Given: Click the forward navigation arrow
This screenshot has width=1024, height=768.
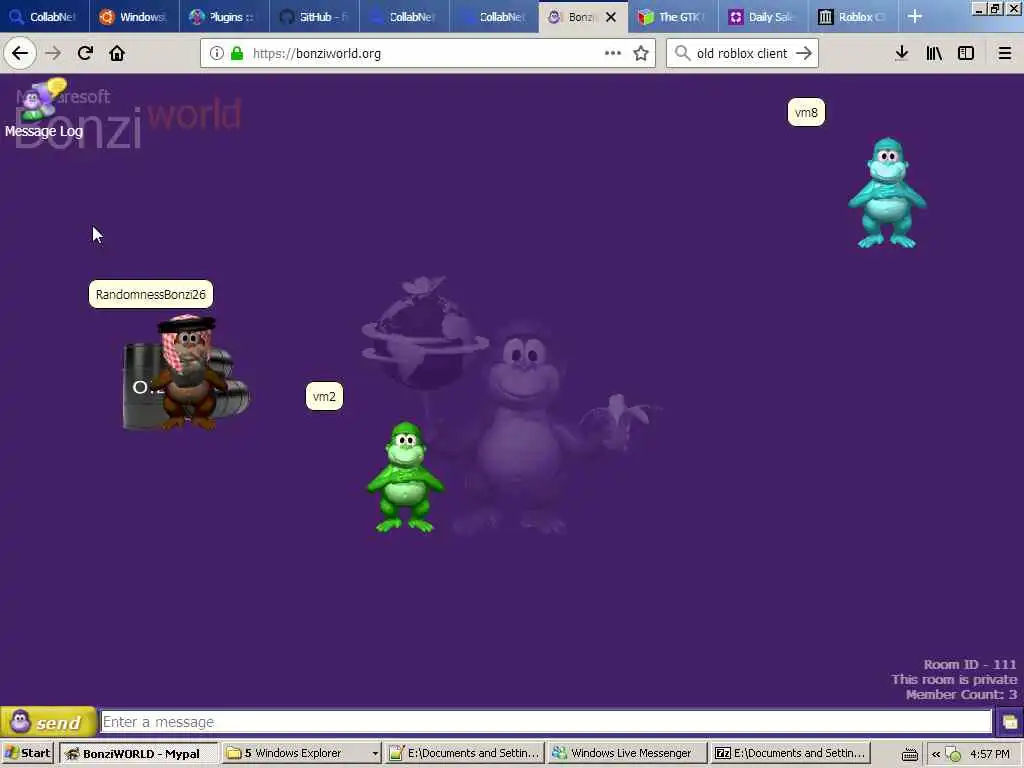Looking at the screenshot, I should [53, 53].
